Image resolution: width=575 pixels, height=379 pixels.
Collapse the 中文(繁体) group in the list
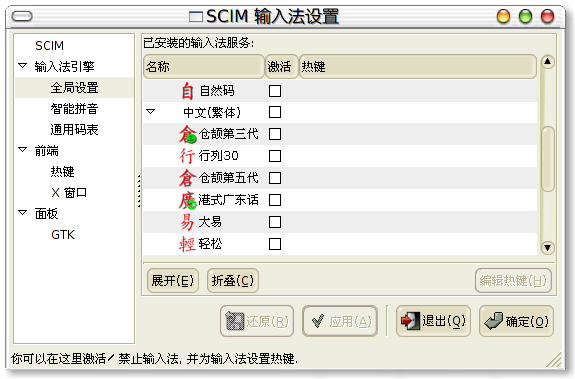tap(151, 111)
